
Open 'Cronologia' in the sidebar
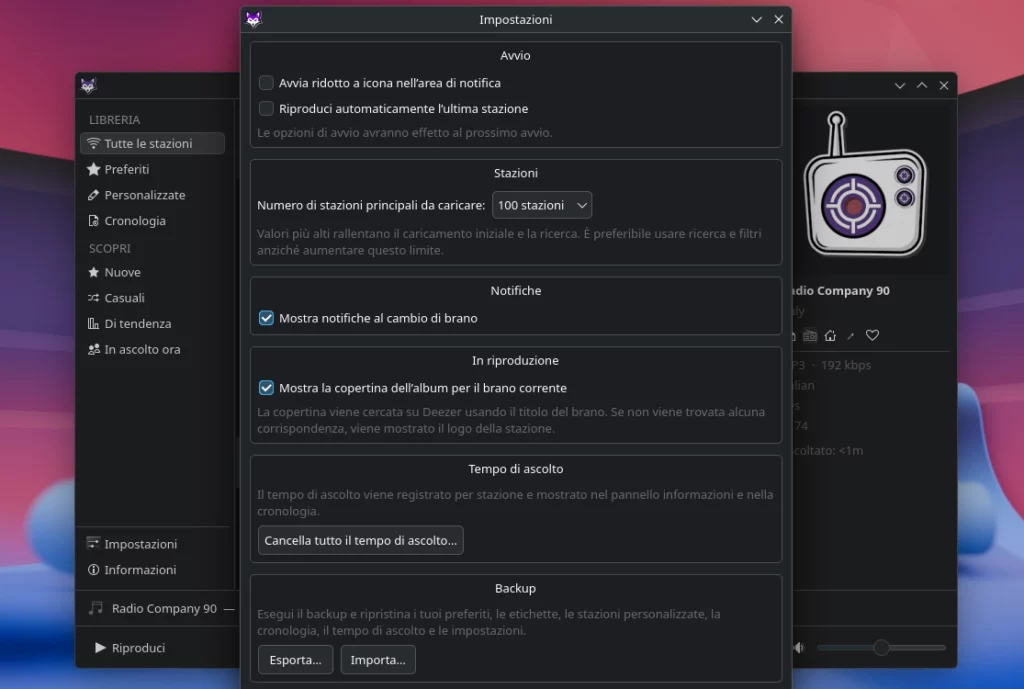pyautogui.click(x=152, y=221)
